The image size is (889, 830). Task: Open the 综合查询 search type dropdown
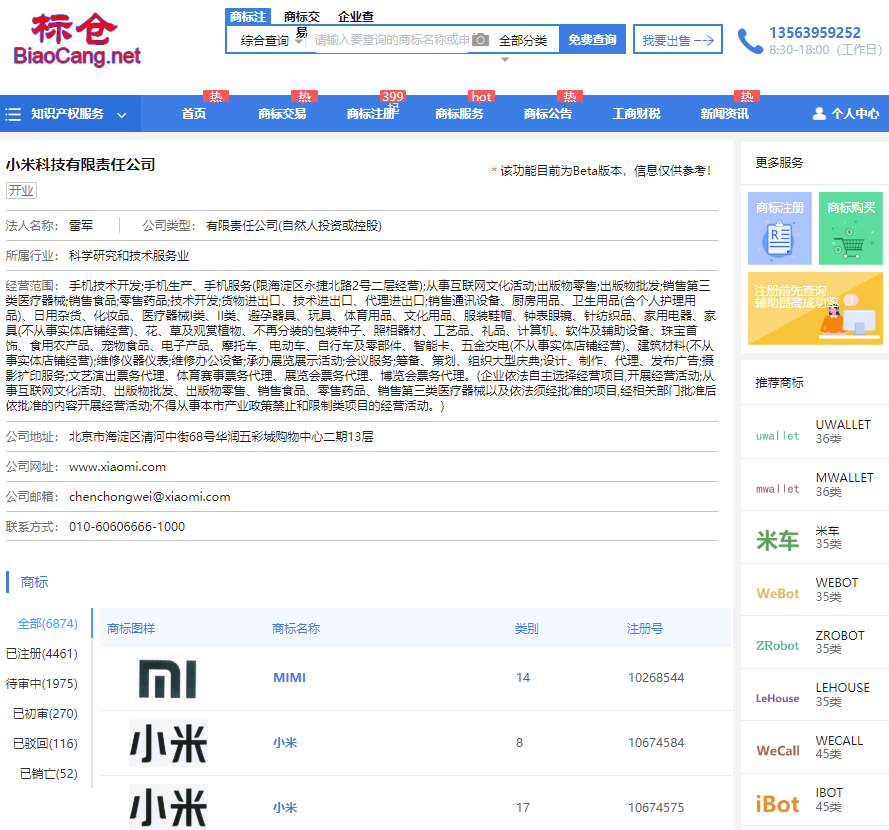click(x=270, y=41)
